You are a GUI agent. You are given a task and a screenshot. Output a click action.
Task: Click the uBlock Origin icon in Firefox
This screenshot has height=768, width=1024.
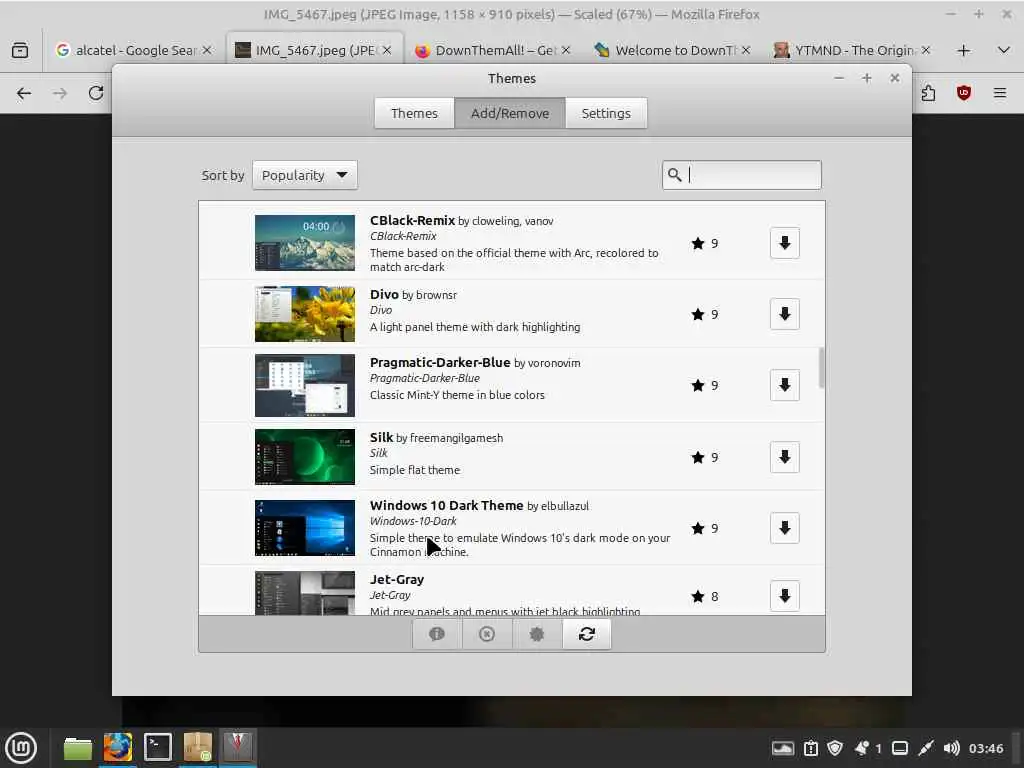963,93
